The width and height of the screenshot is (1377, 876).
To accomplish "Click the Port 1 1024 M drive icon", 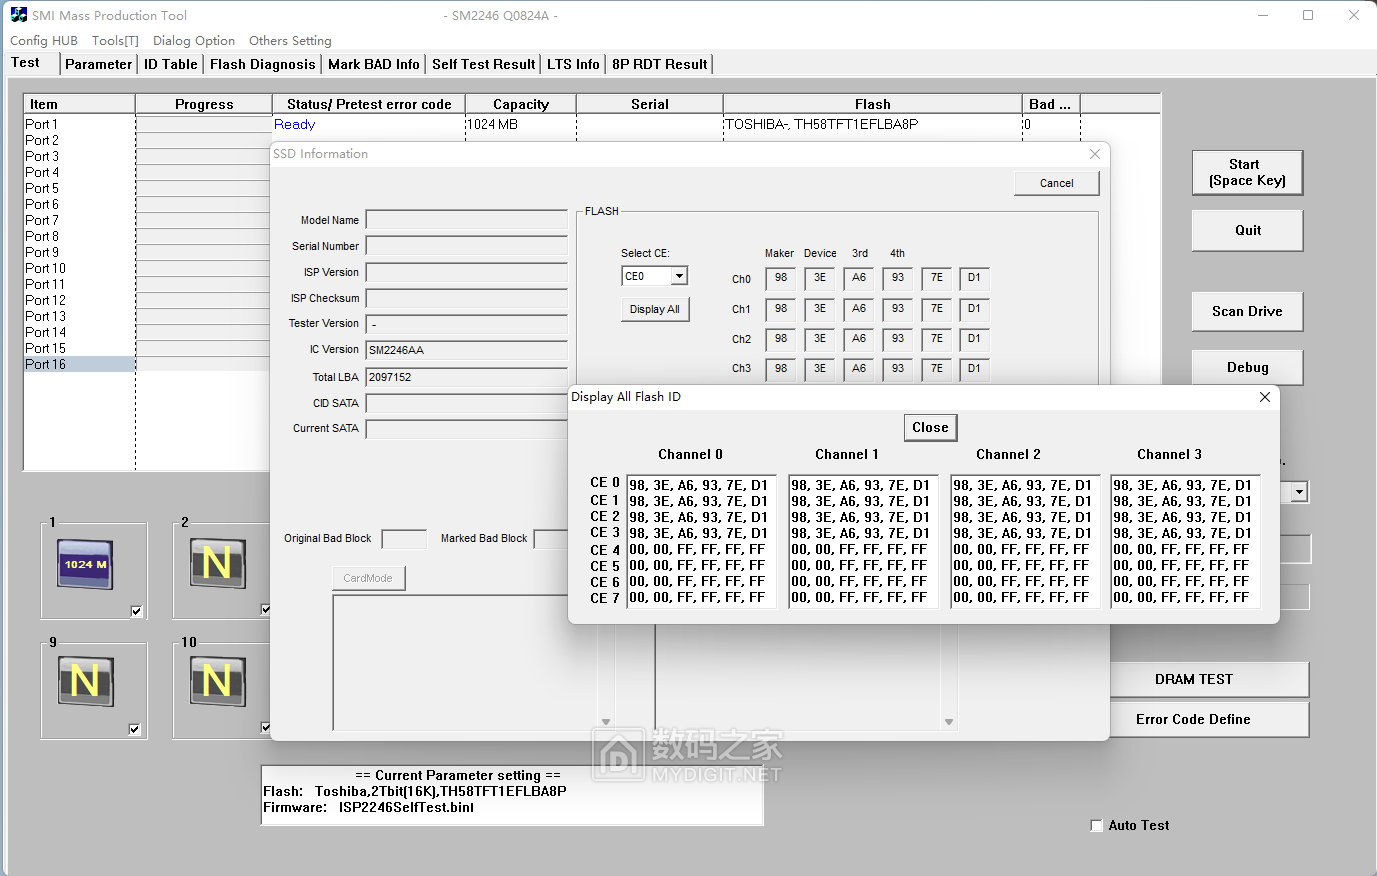I will (x=85, y=565).
